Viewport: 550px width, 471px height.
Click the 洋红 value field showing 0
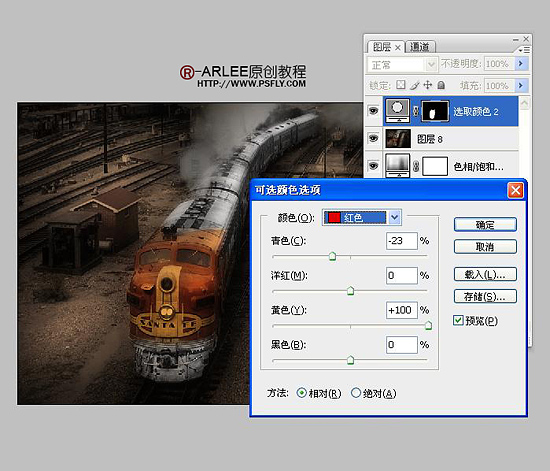click(x=402, y=275)
